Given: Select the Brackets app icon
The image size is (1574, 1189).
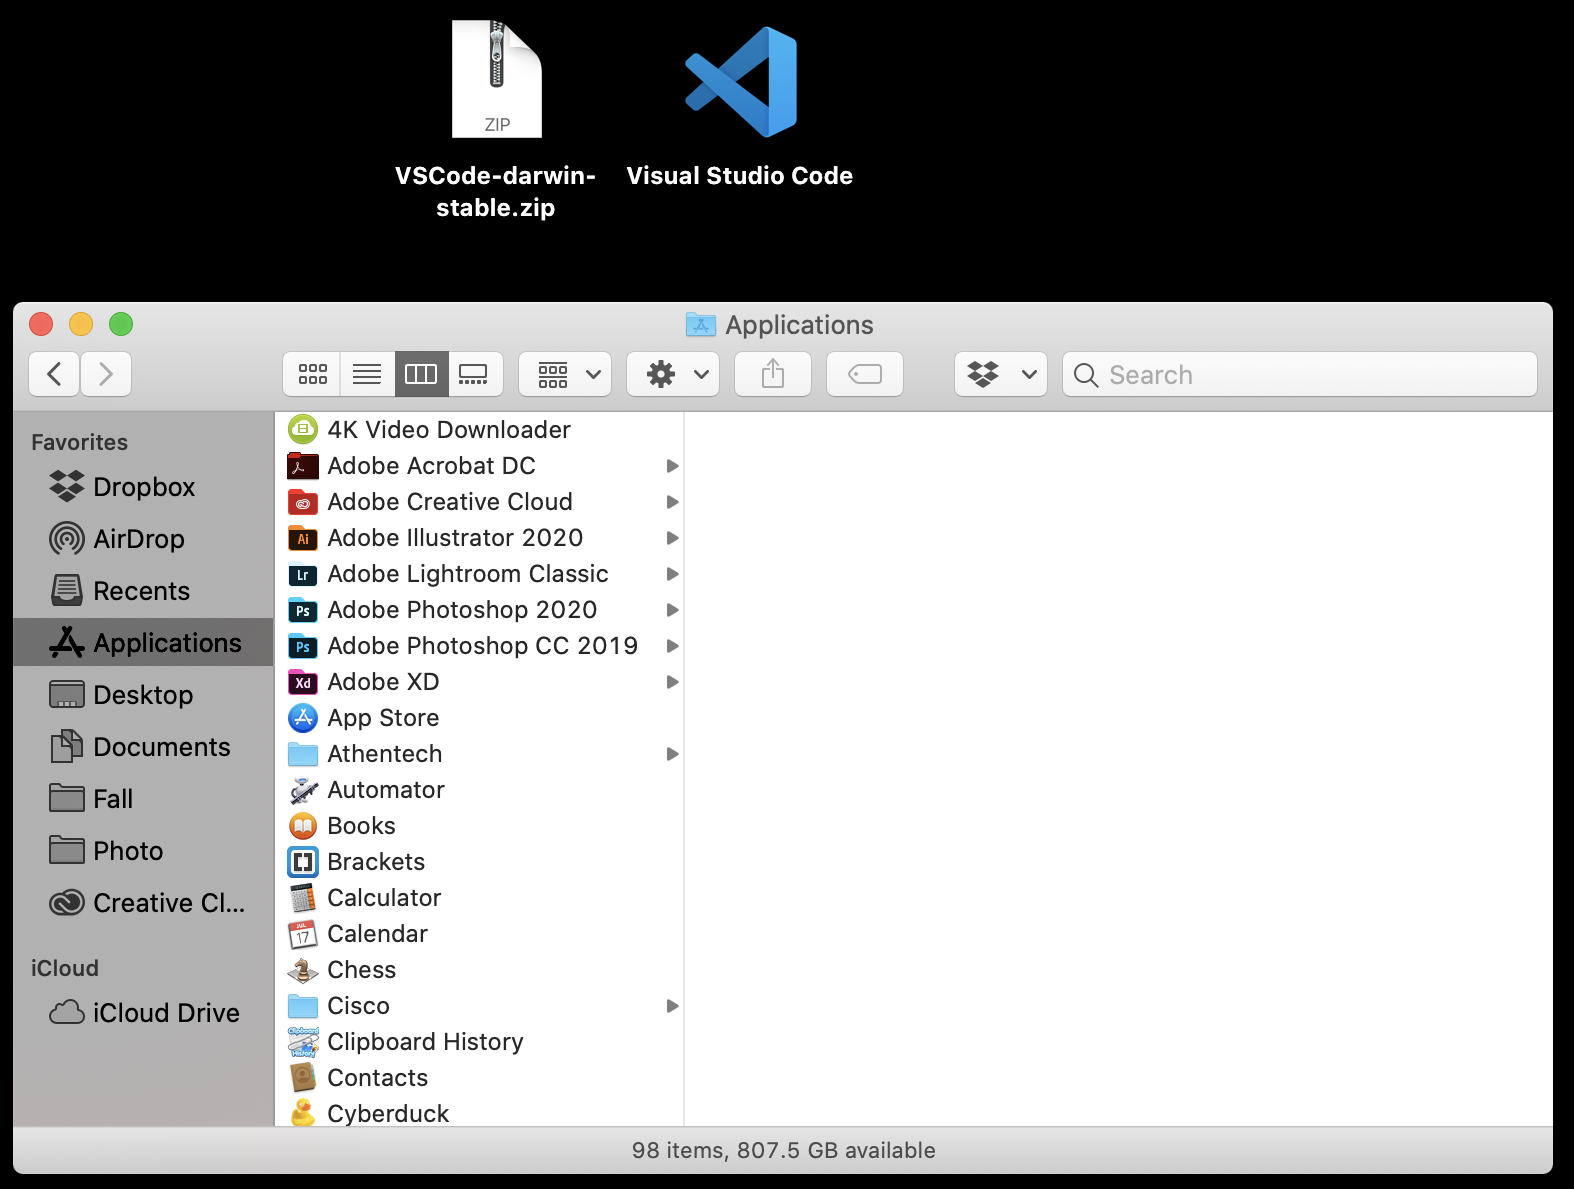Looking at the screenshot, I should [303, 862].
